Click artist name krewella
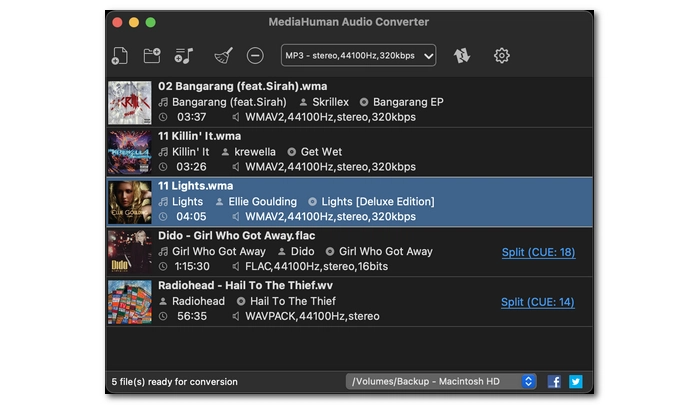 coord(255,152)
